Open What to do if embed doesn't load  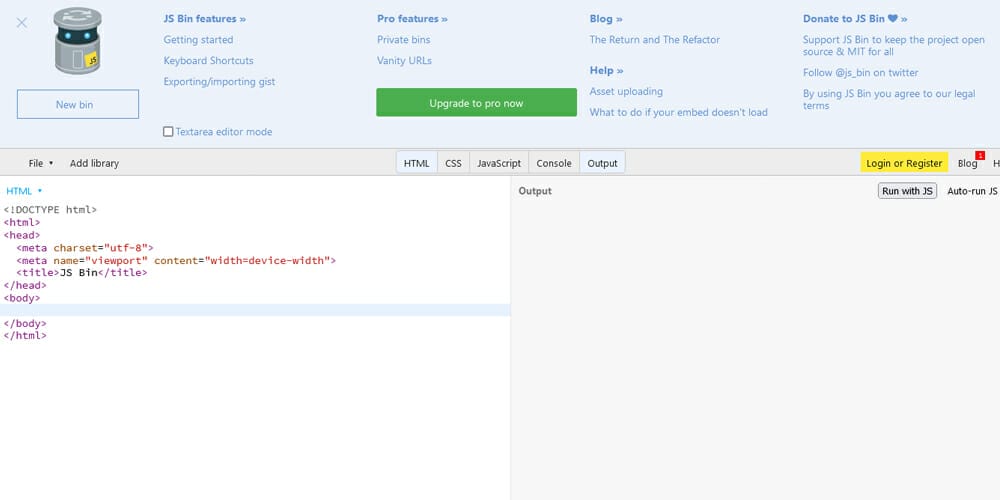click(679, 112)
